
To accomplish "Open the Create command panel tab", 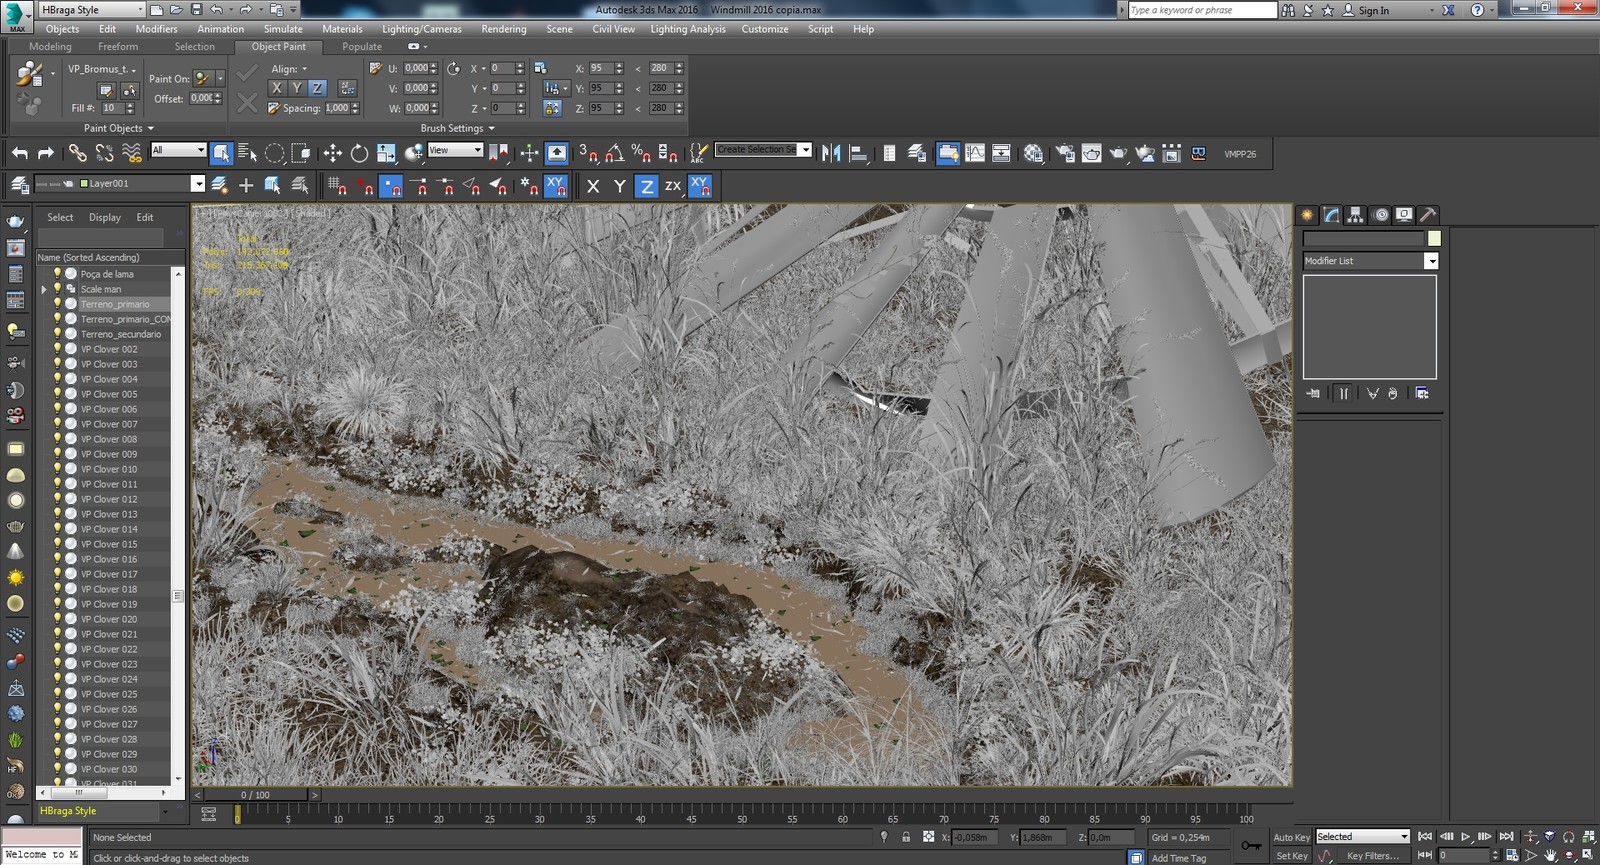I will pos(1307,215).
